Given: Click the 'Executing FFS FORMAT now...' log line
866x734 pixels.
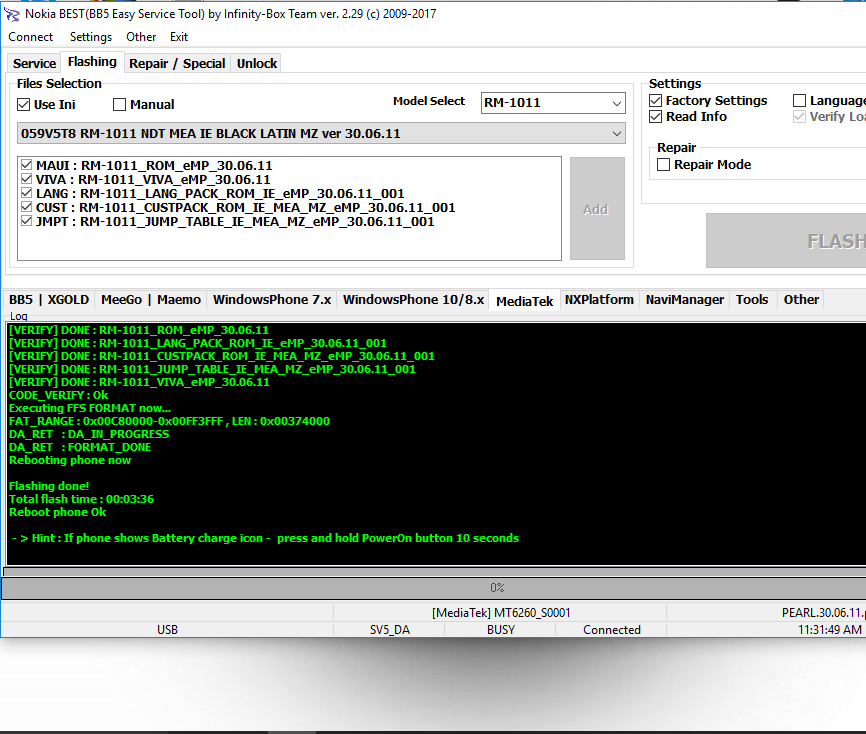Looking at the screenshot, I should point(90,408).
